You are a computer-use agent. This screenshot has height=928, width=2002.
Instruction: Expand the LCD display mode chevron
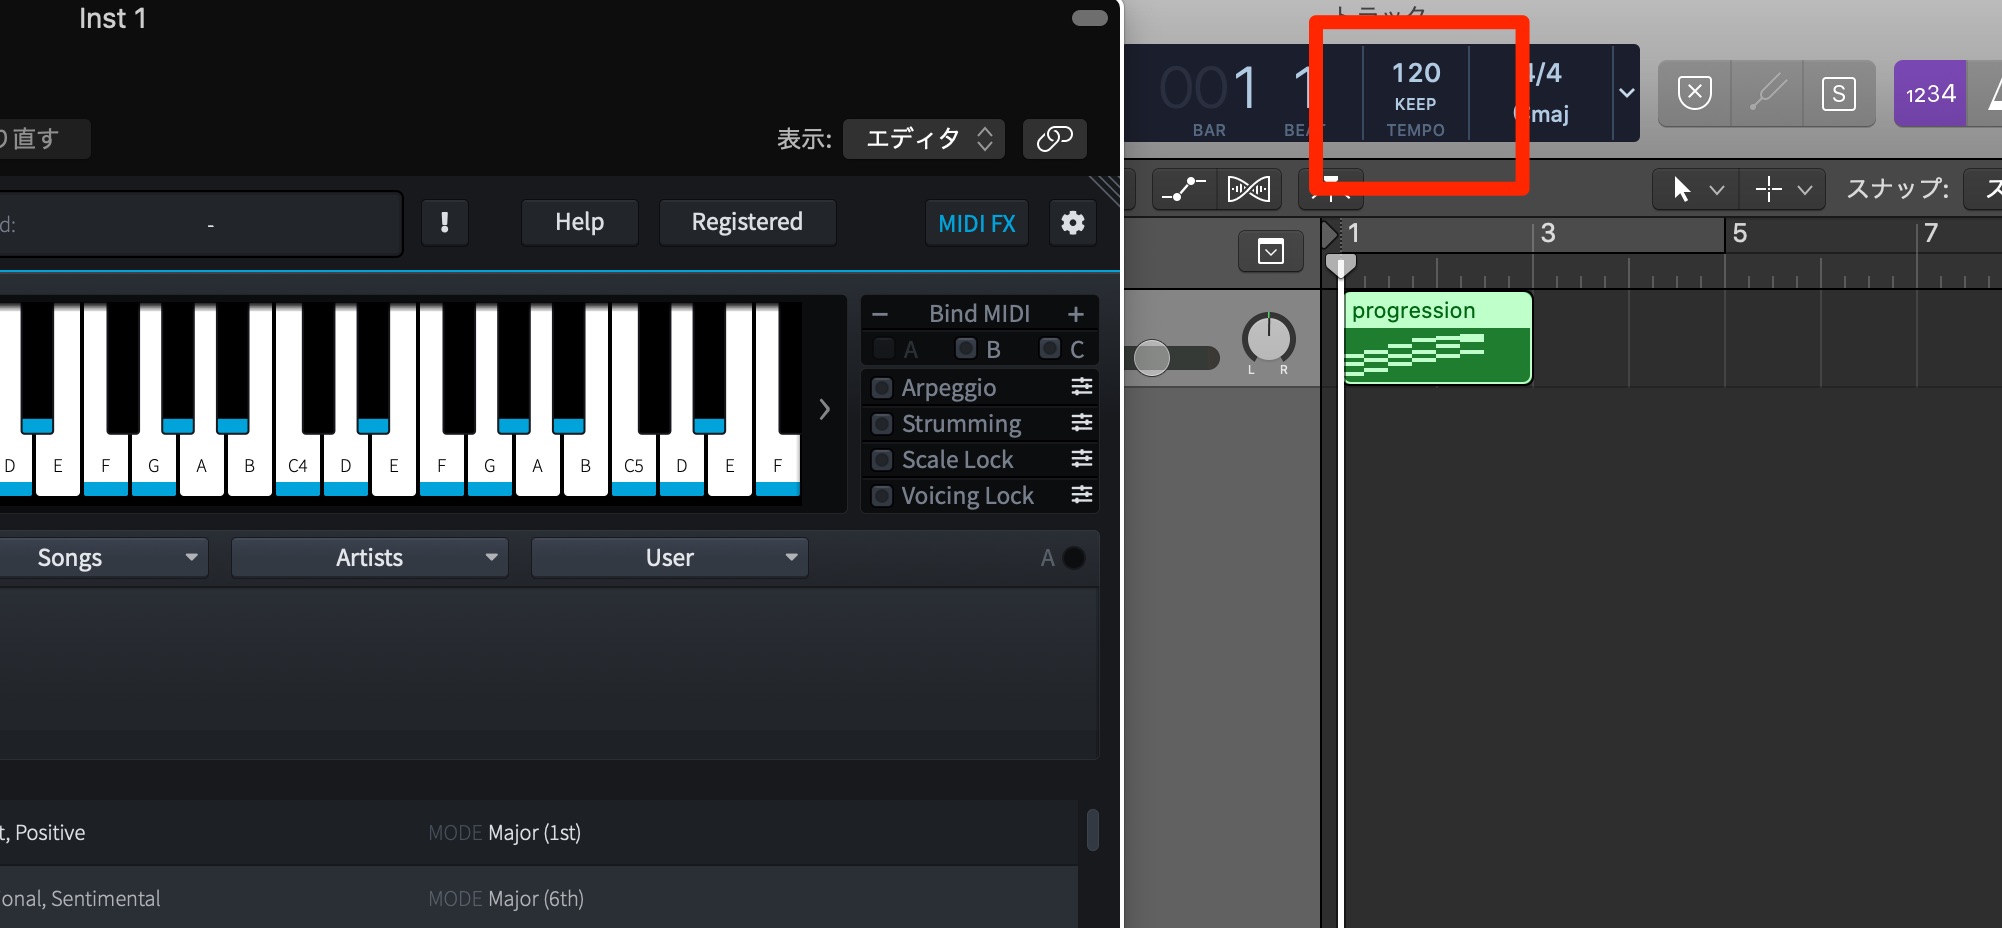pos(1627,93)
